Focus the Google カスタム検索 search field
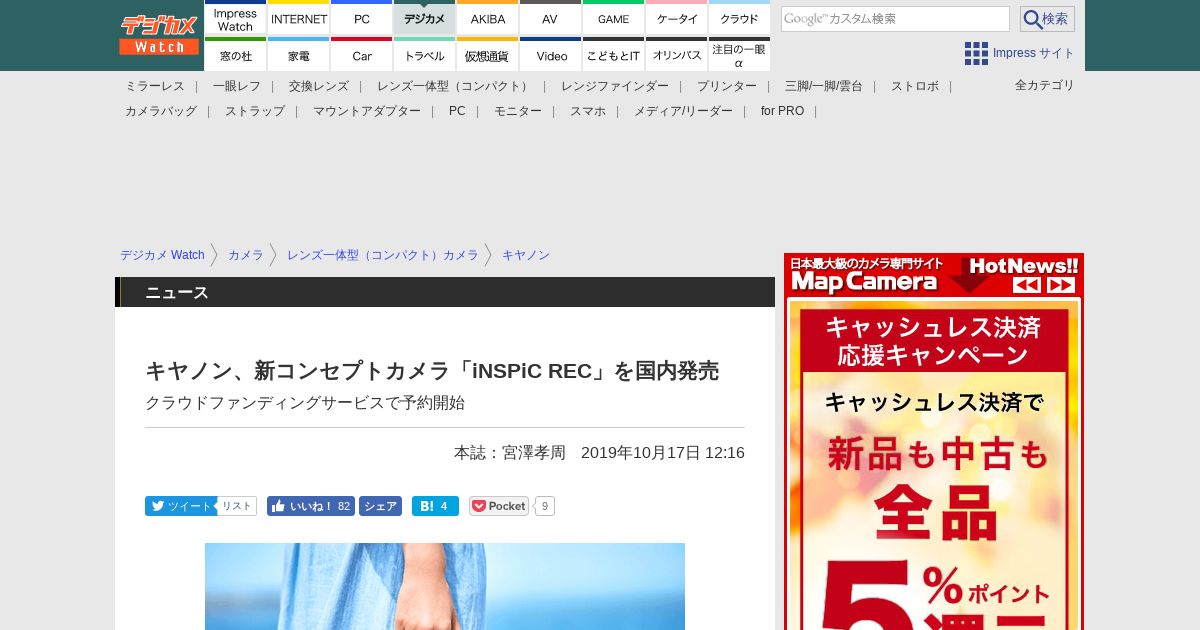The height and width of the screenshot is (630, 1200). click(x=895, y=19)
